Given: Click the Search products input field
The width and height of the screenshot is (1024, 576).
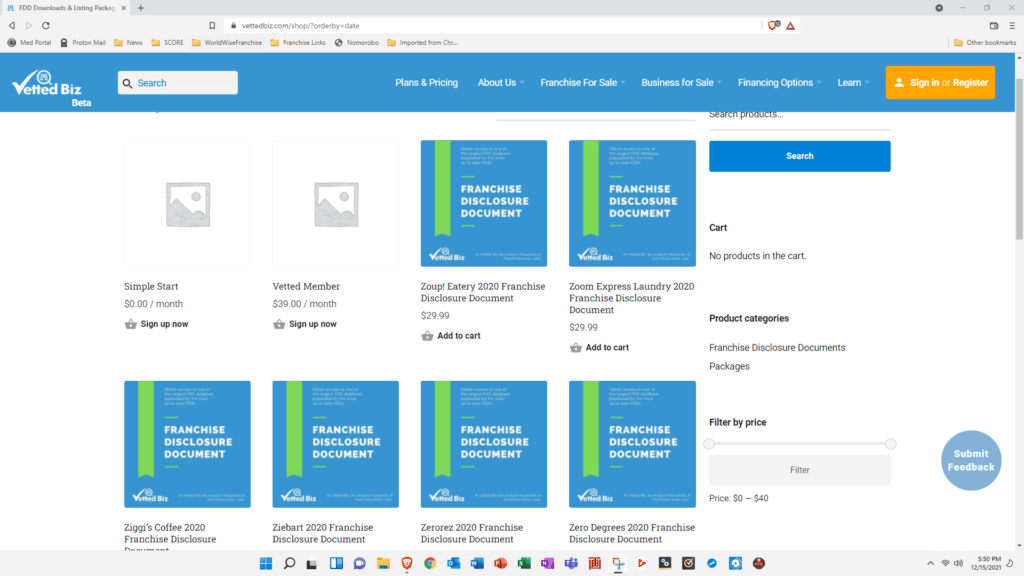Looking at the screenshot, I should (x=799, y=116).
